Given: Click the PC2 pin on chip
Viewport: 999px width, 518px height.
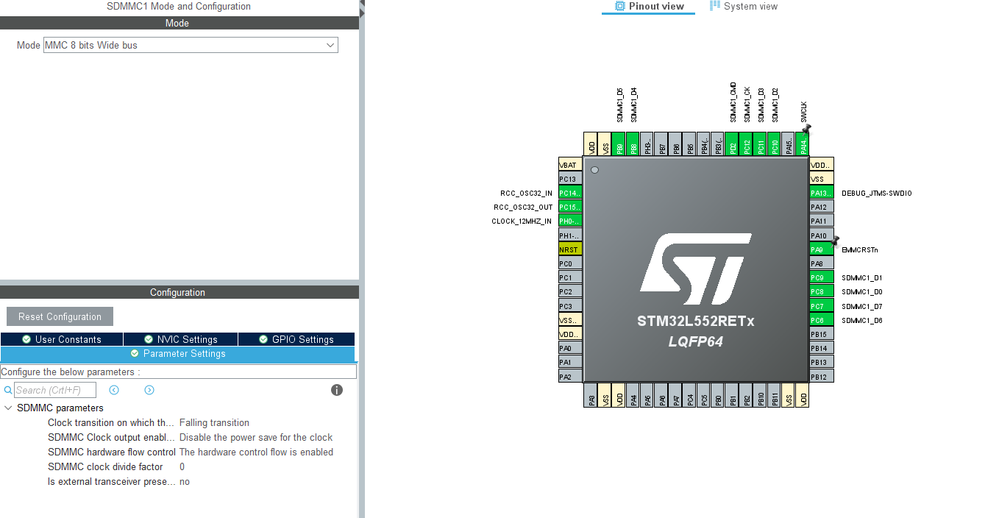Looking at the screenshot, I should pos(570,292).
